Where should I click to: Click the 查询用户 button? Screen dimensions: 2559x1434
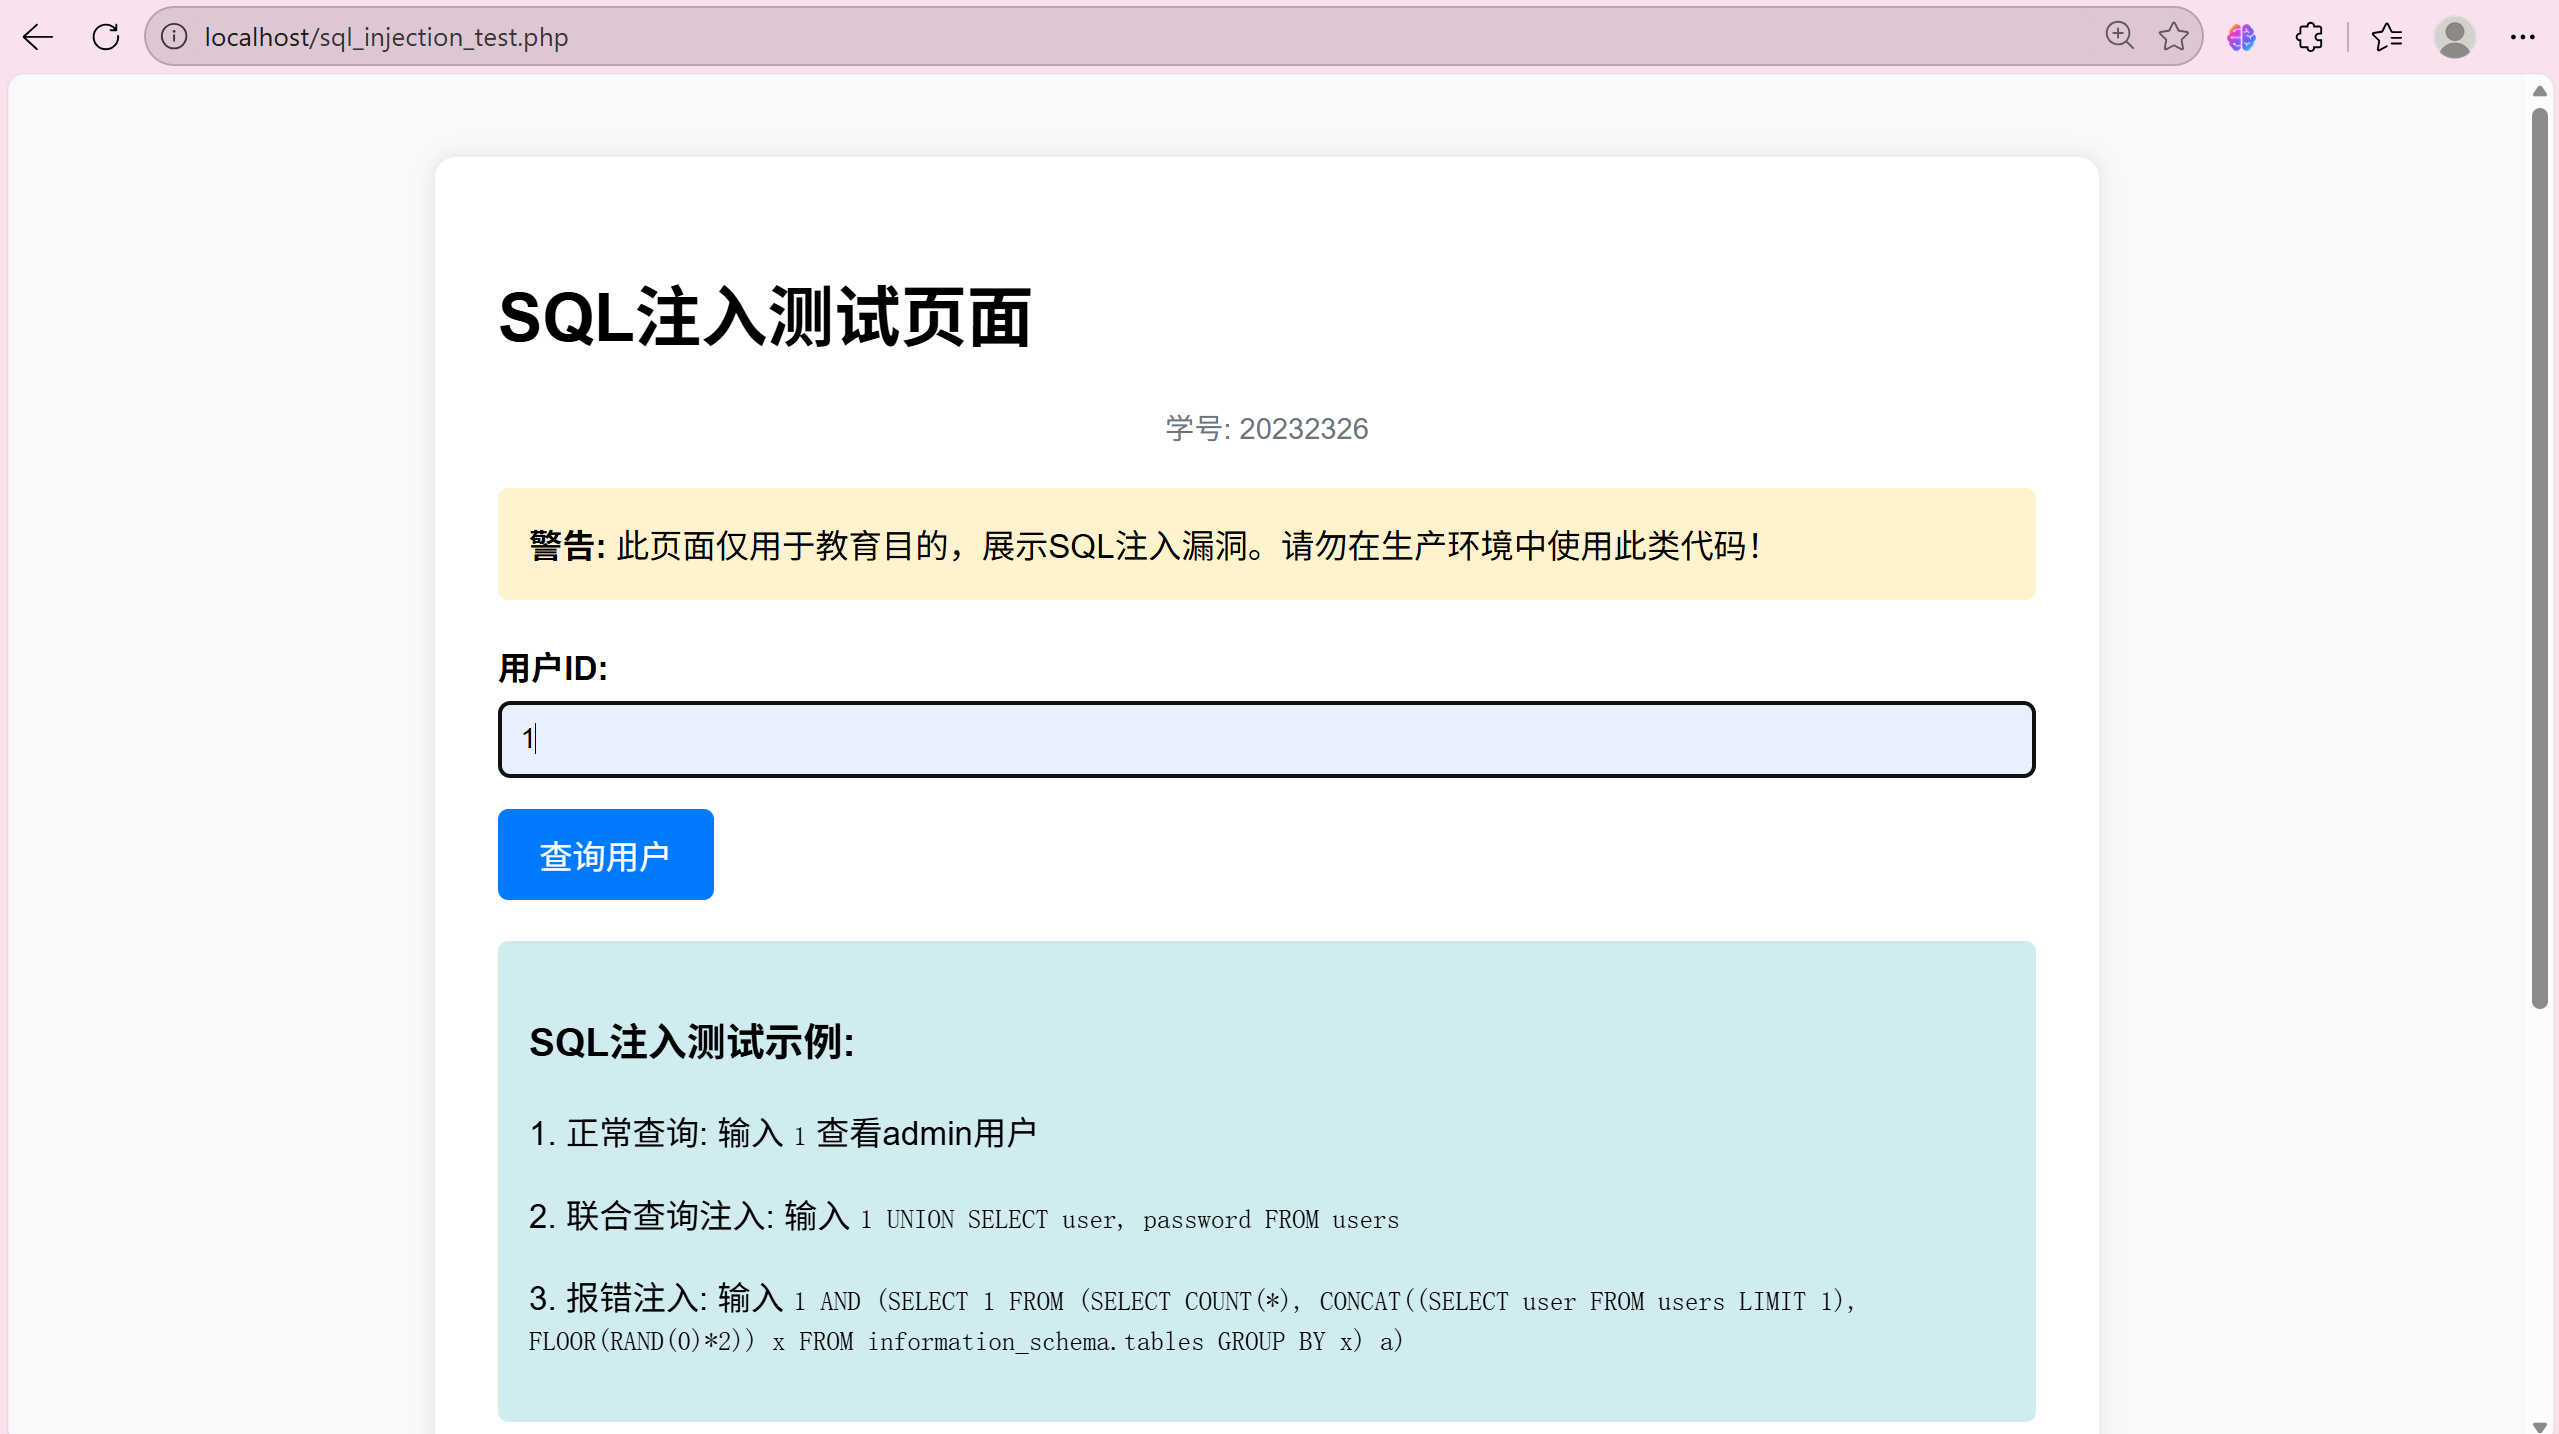[605, 855]
